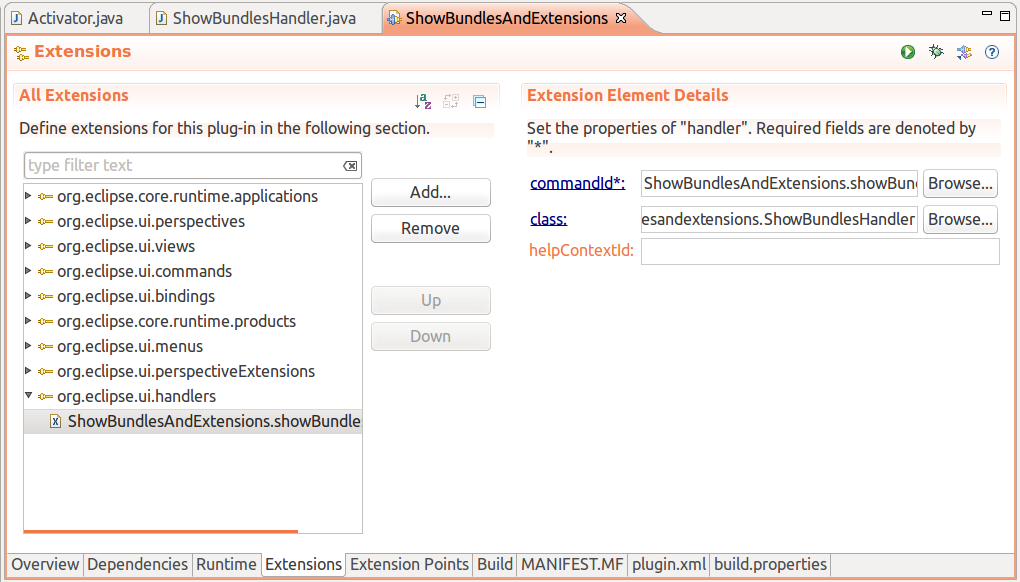This screenshot has height=582, width=1020.
Task: Switch to the Activator.java tab
Action: [75, 18]
